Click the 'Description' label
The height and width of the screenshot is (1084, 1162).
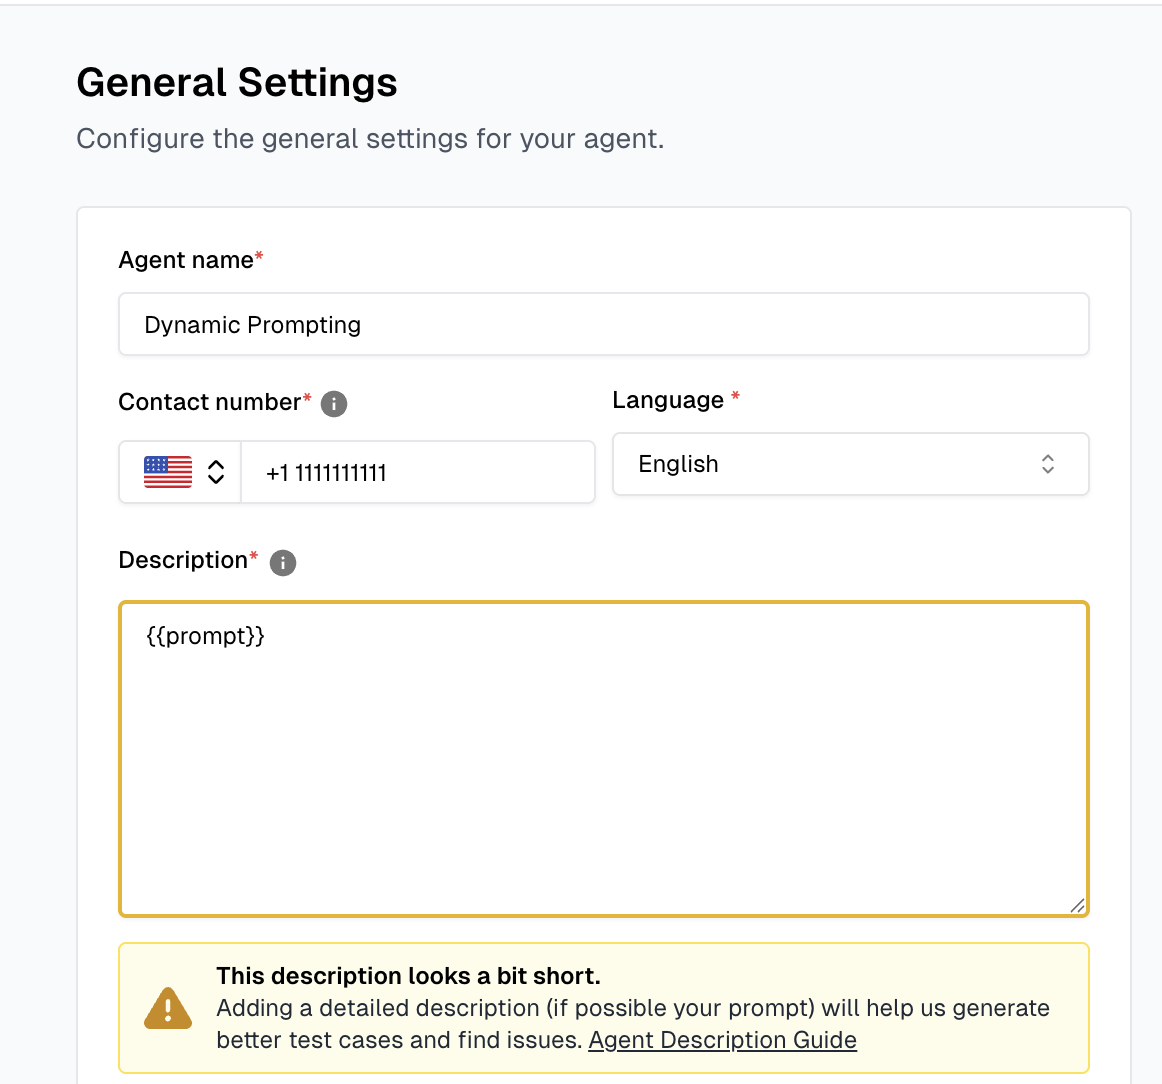tap(183, 560)
